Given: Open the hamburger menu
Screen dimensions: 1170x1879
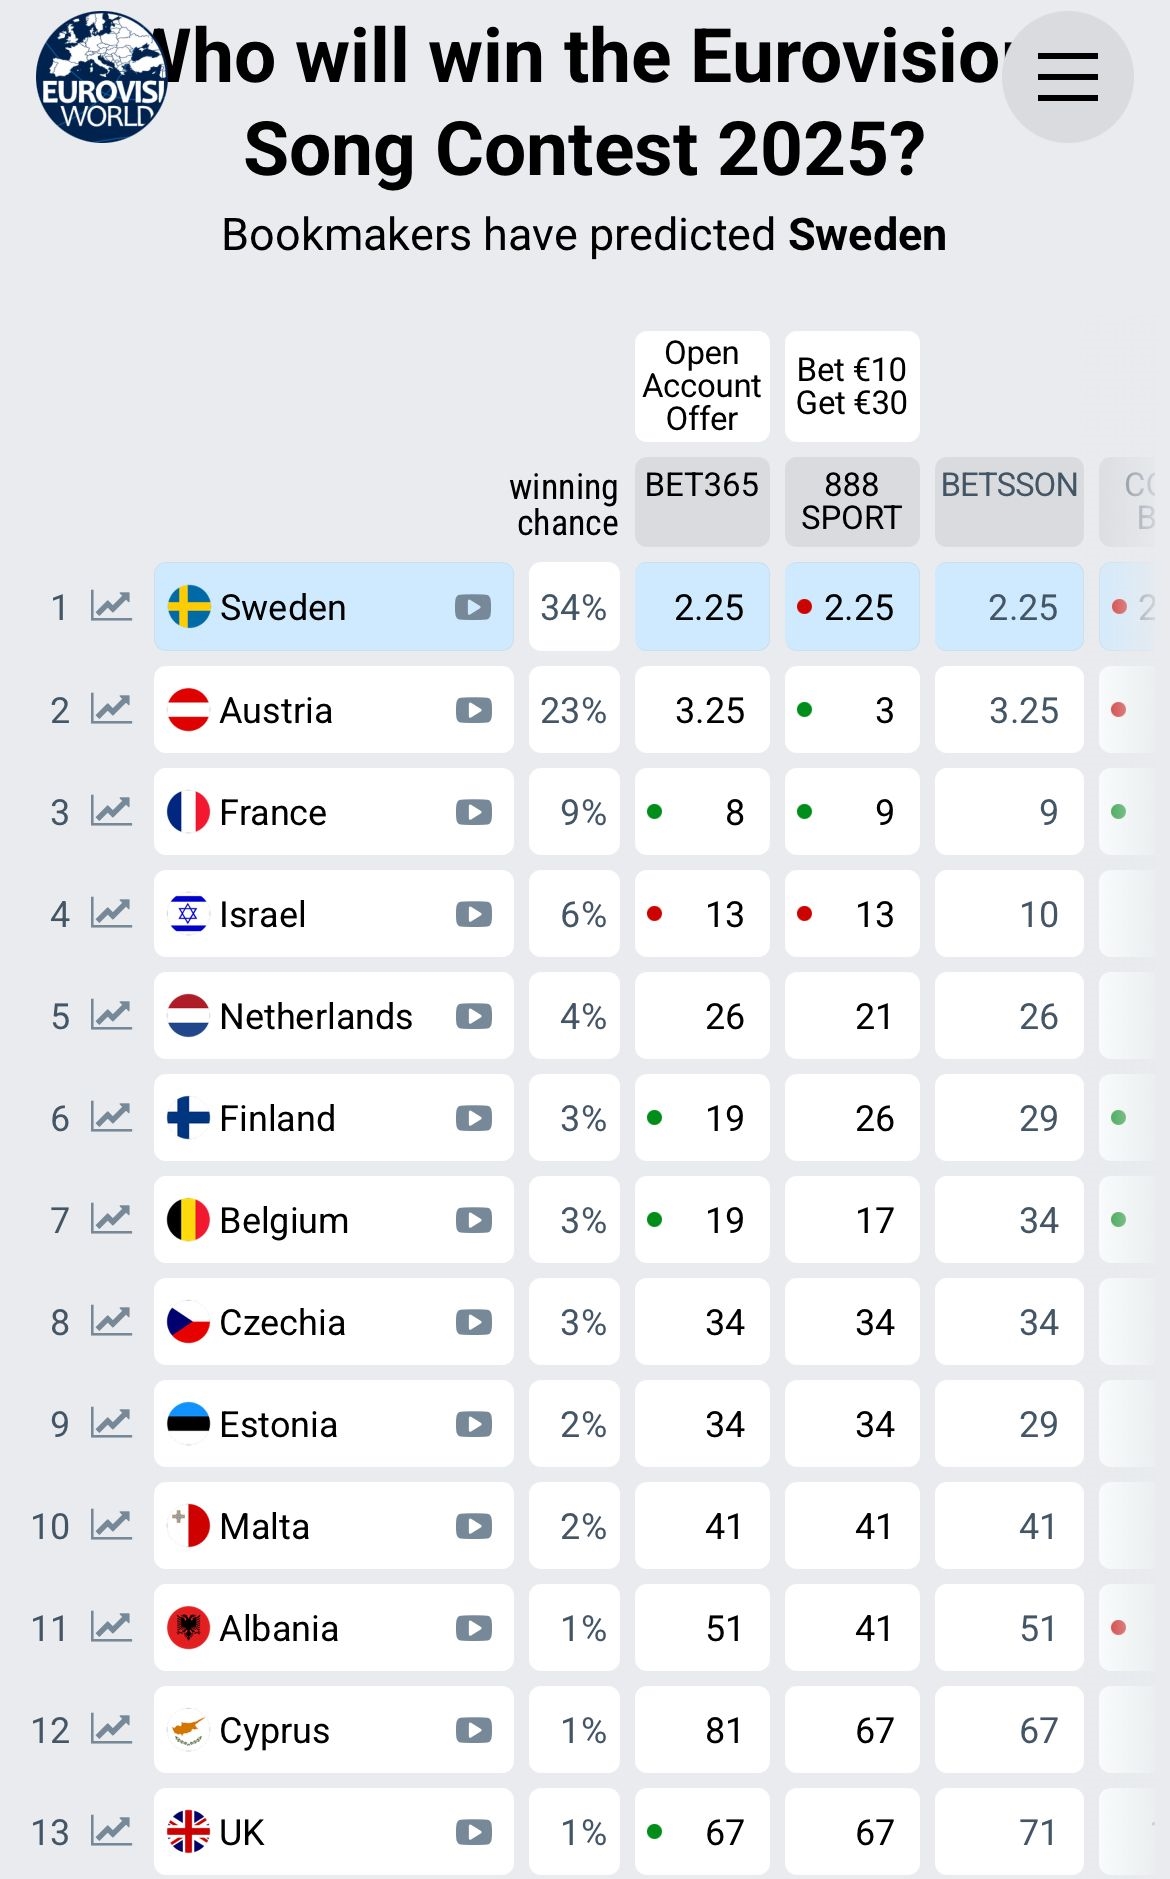Looking at the screenshot, I should tap(1067, 77).
